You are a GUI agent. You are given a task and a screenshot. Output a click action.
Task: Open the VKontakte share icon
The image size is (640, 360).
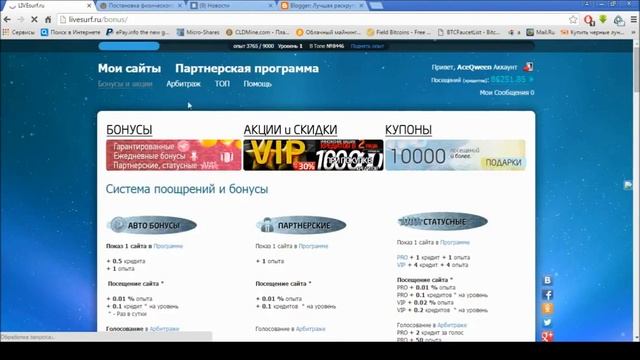pos(547,280)
